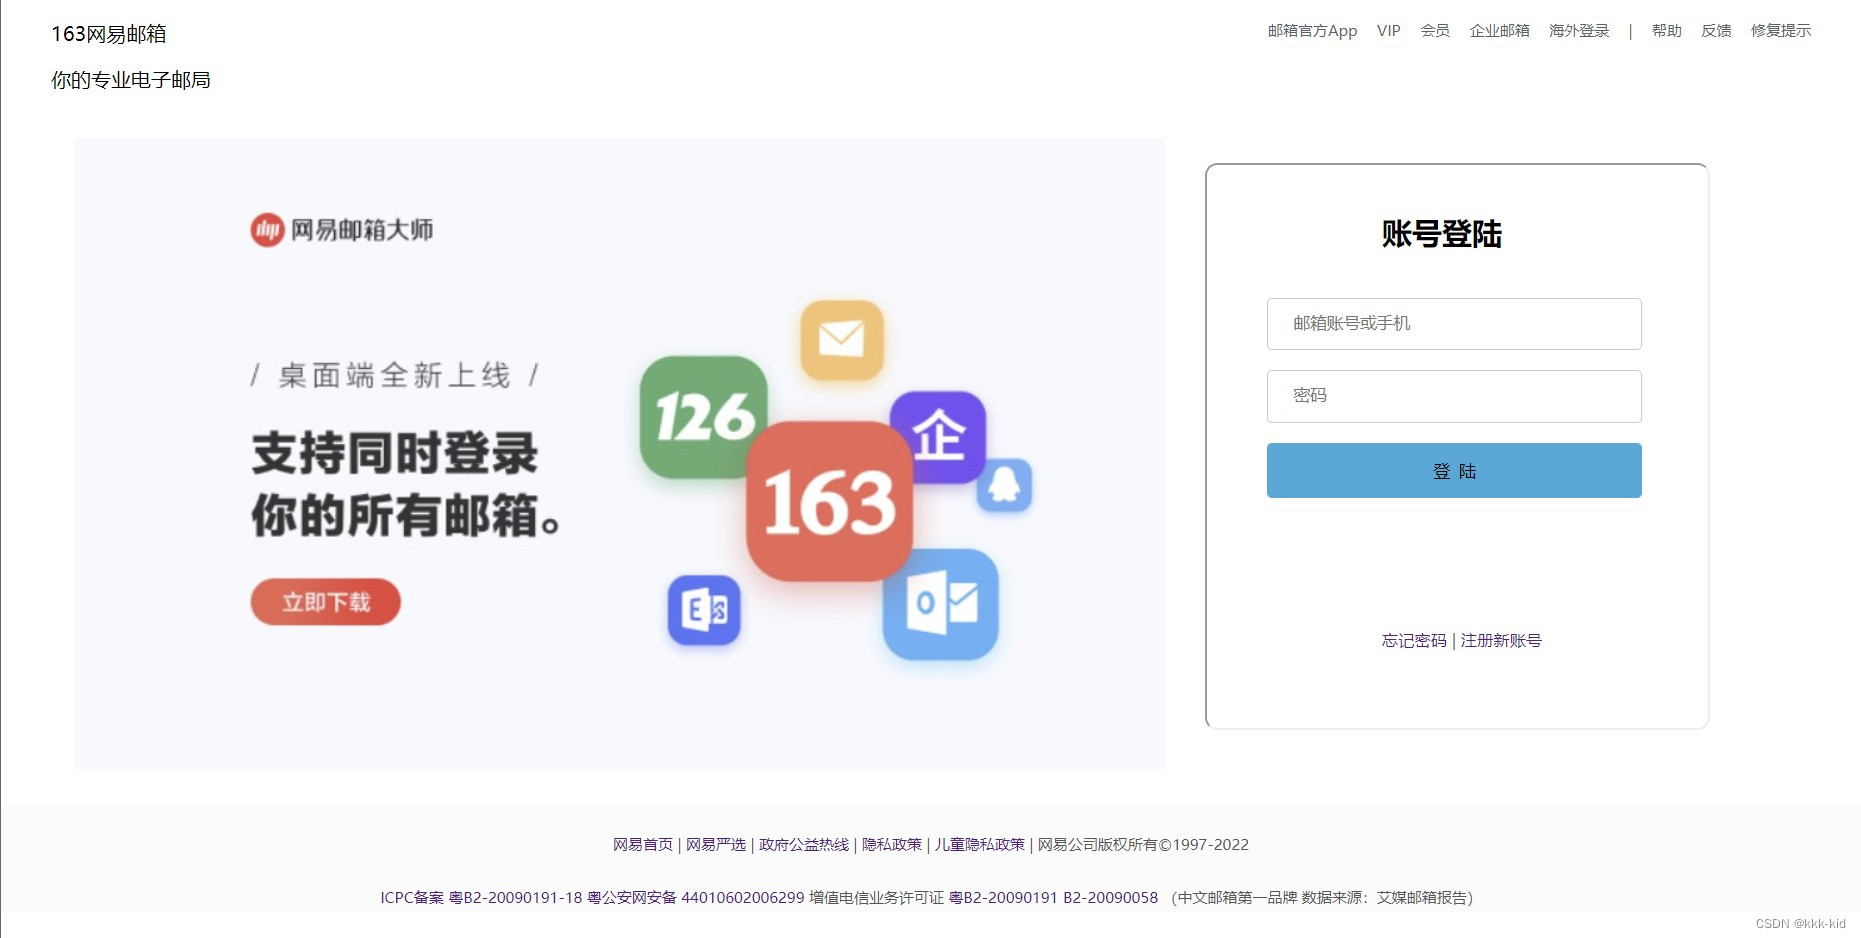Open 邮箱官方App in top navigation
The width and height of the screenshot is (1861, 938).
(1312, 31)
